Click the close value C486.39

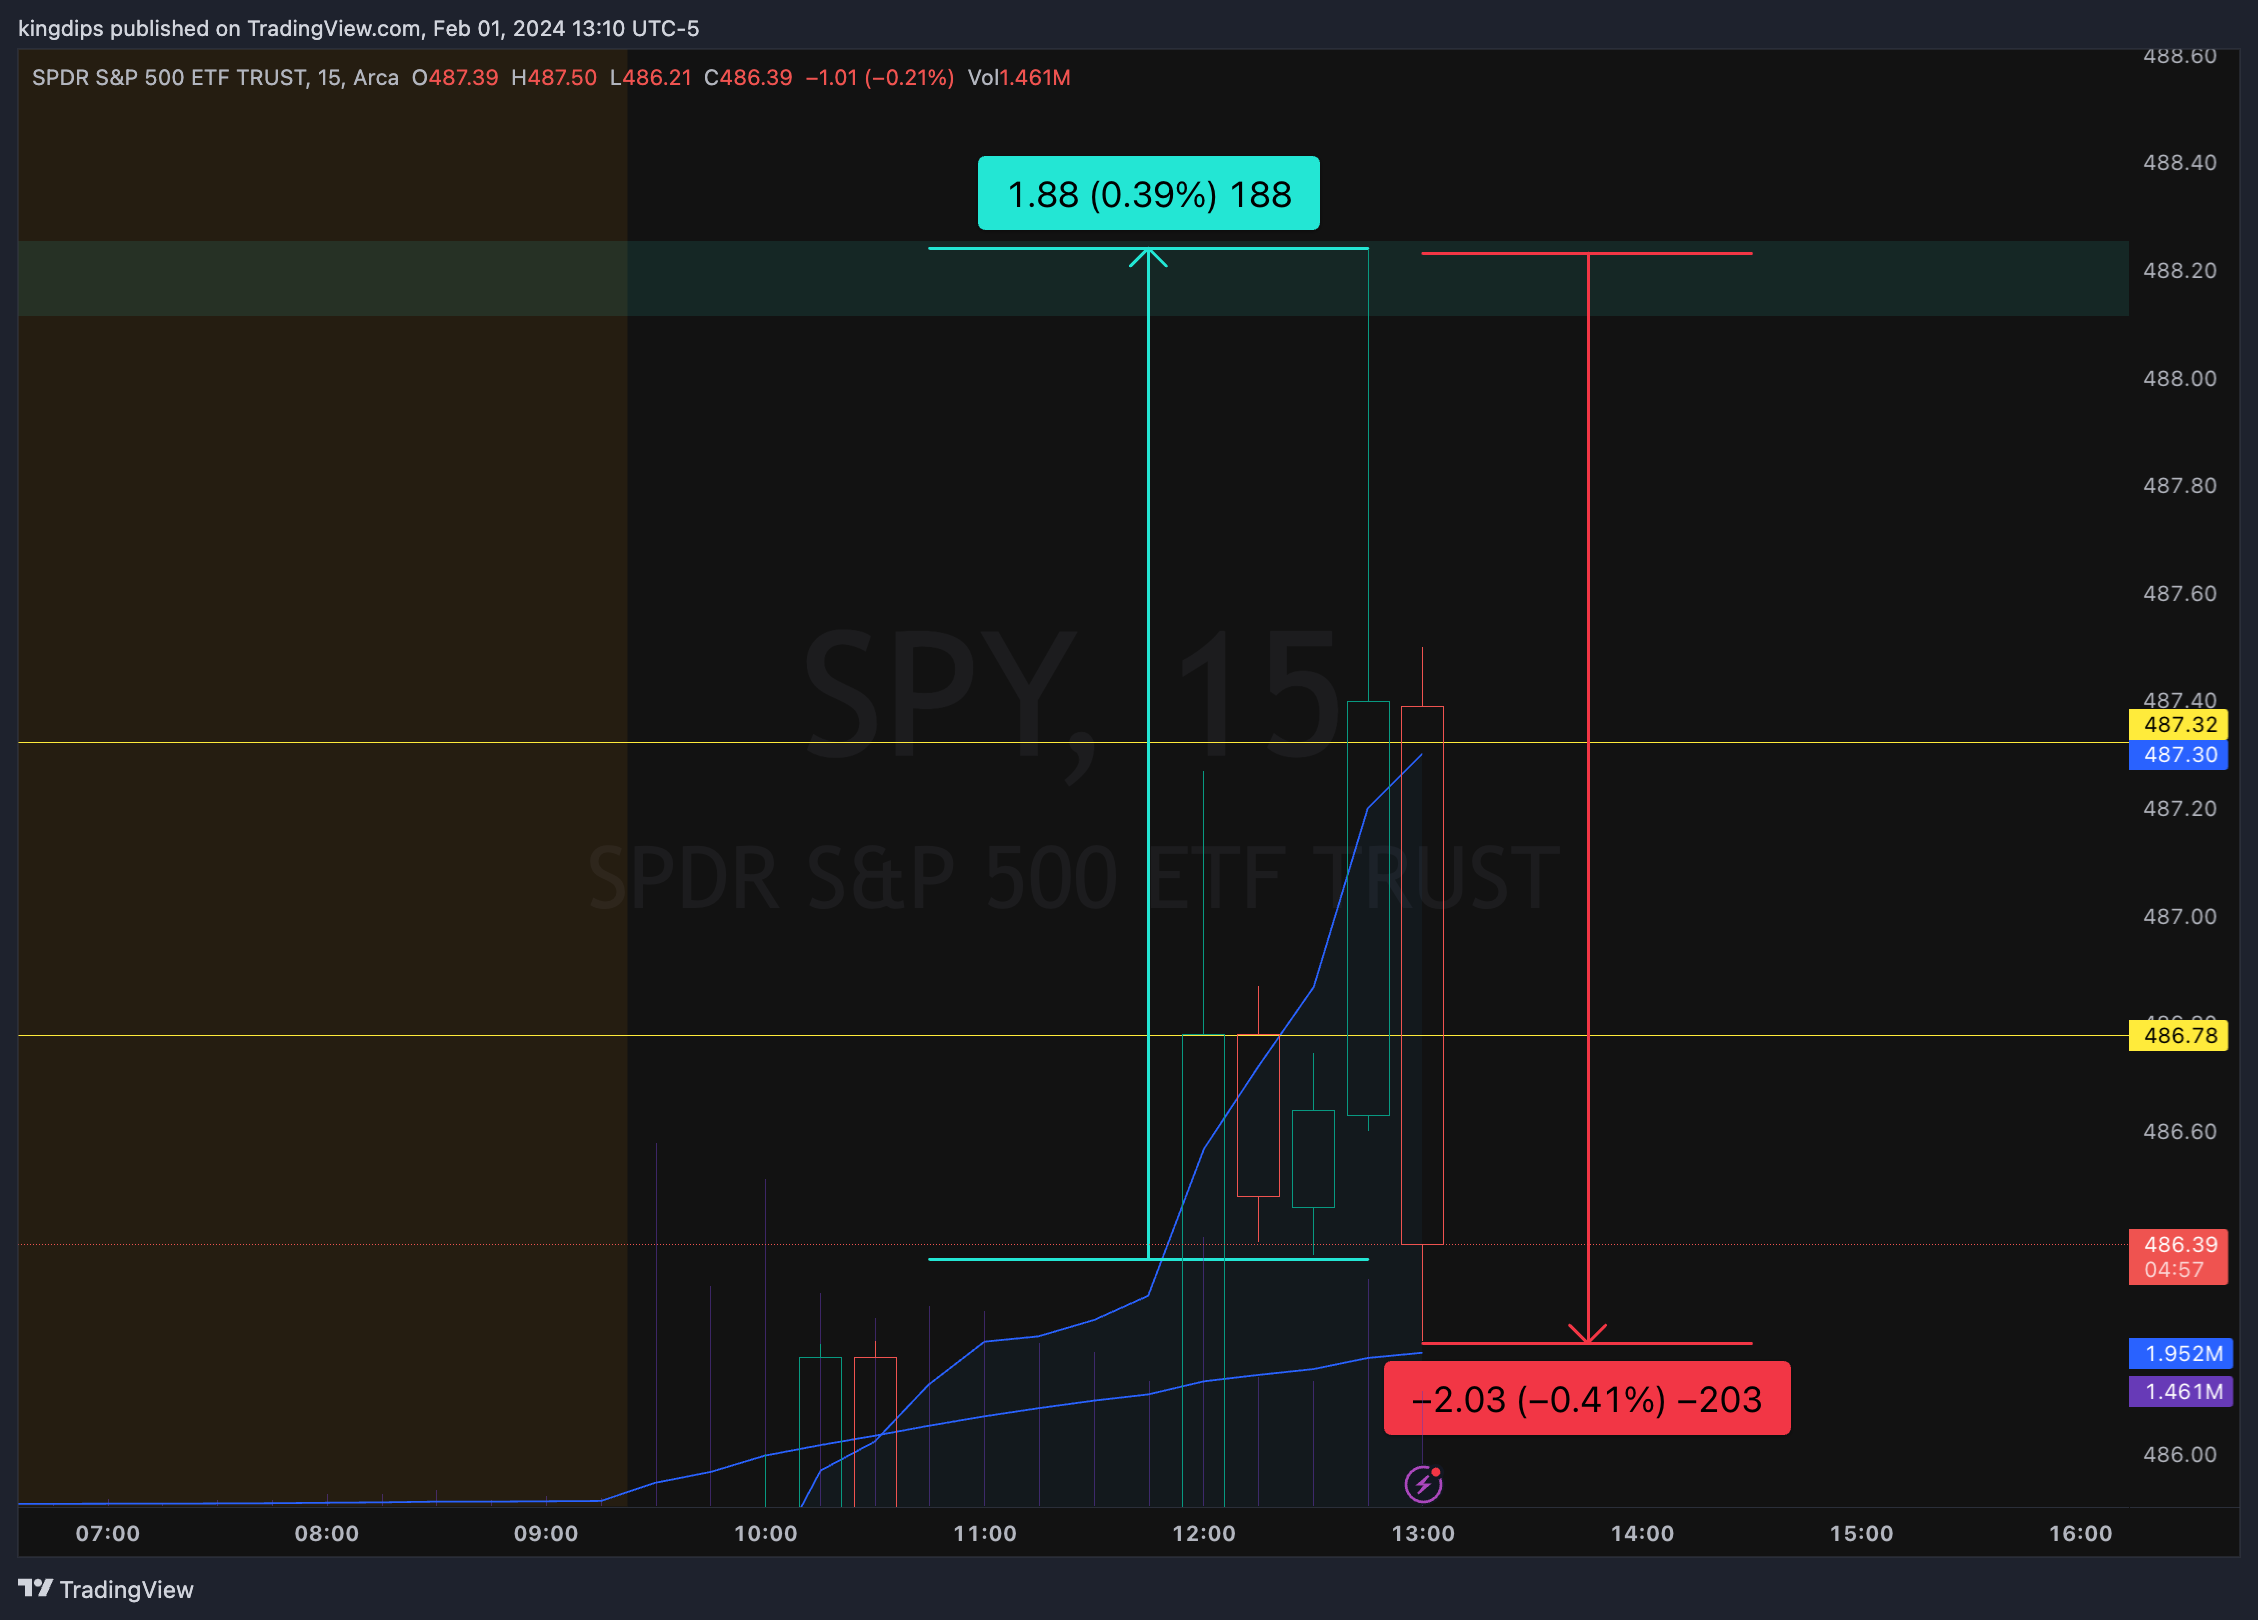(x=748, y=77)
